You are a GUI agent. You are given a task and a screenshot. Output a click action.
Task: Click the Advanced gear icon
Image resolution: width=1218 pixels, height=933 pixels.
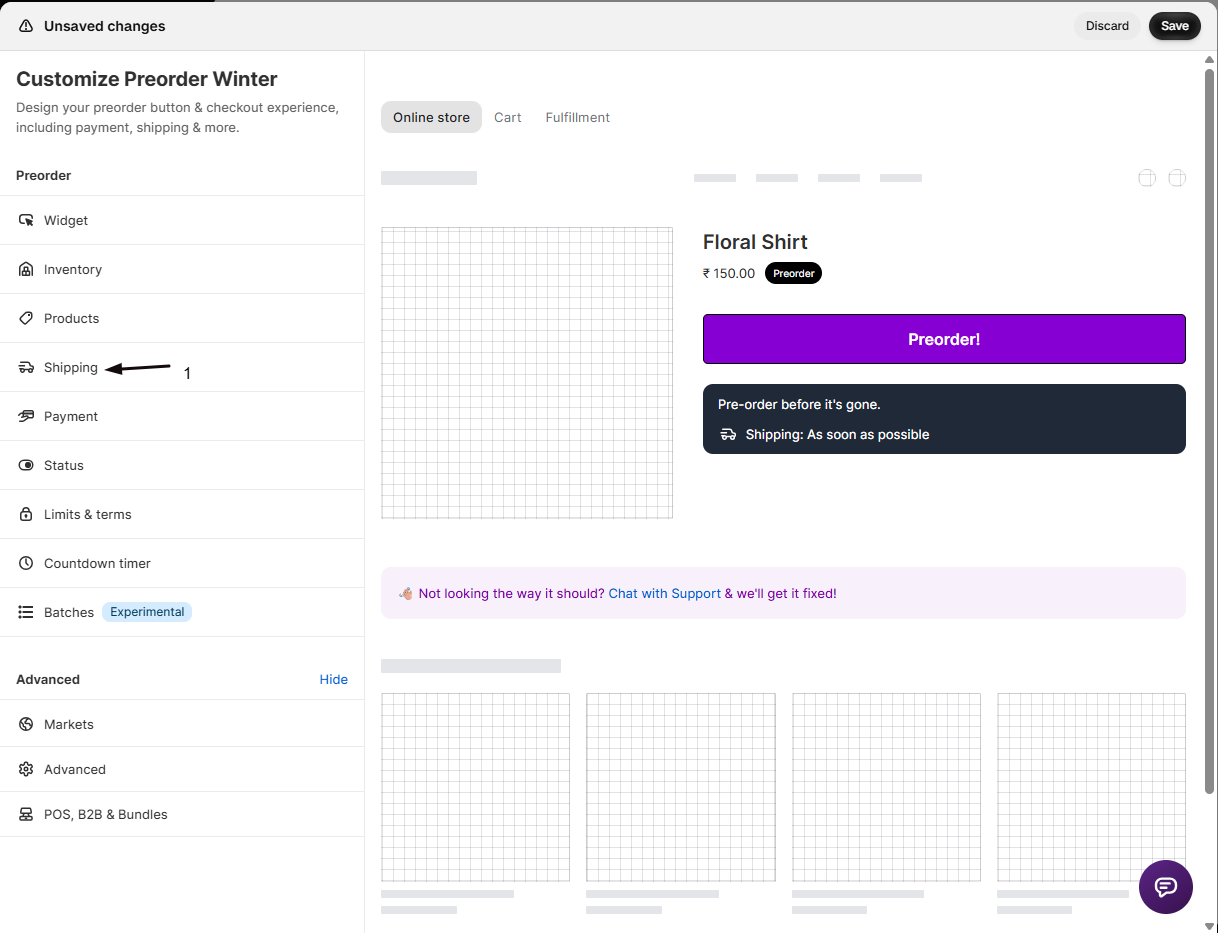pyautogui.click(x=26, y=769)
